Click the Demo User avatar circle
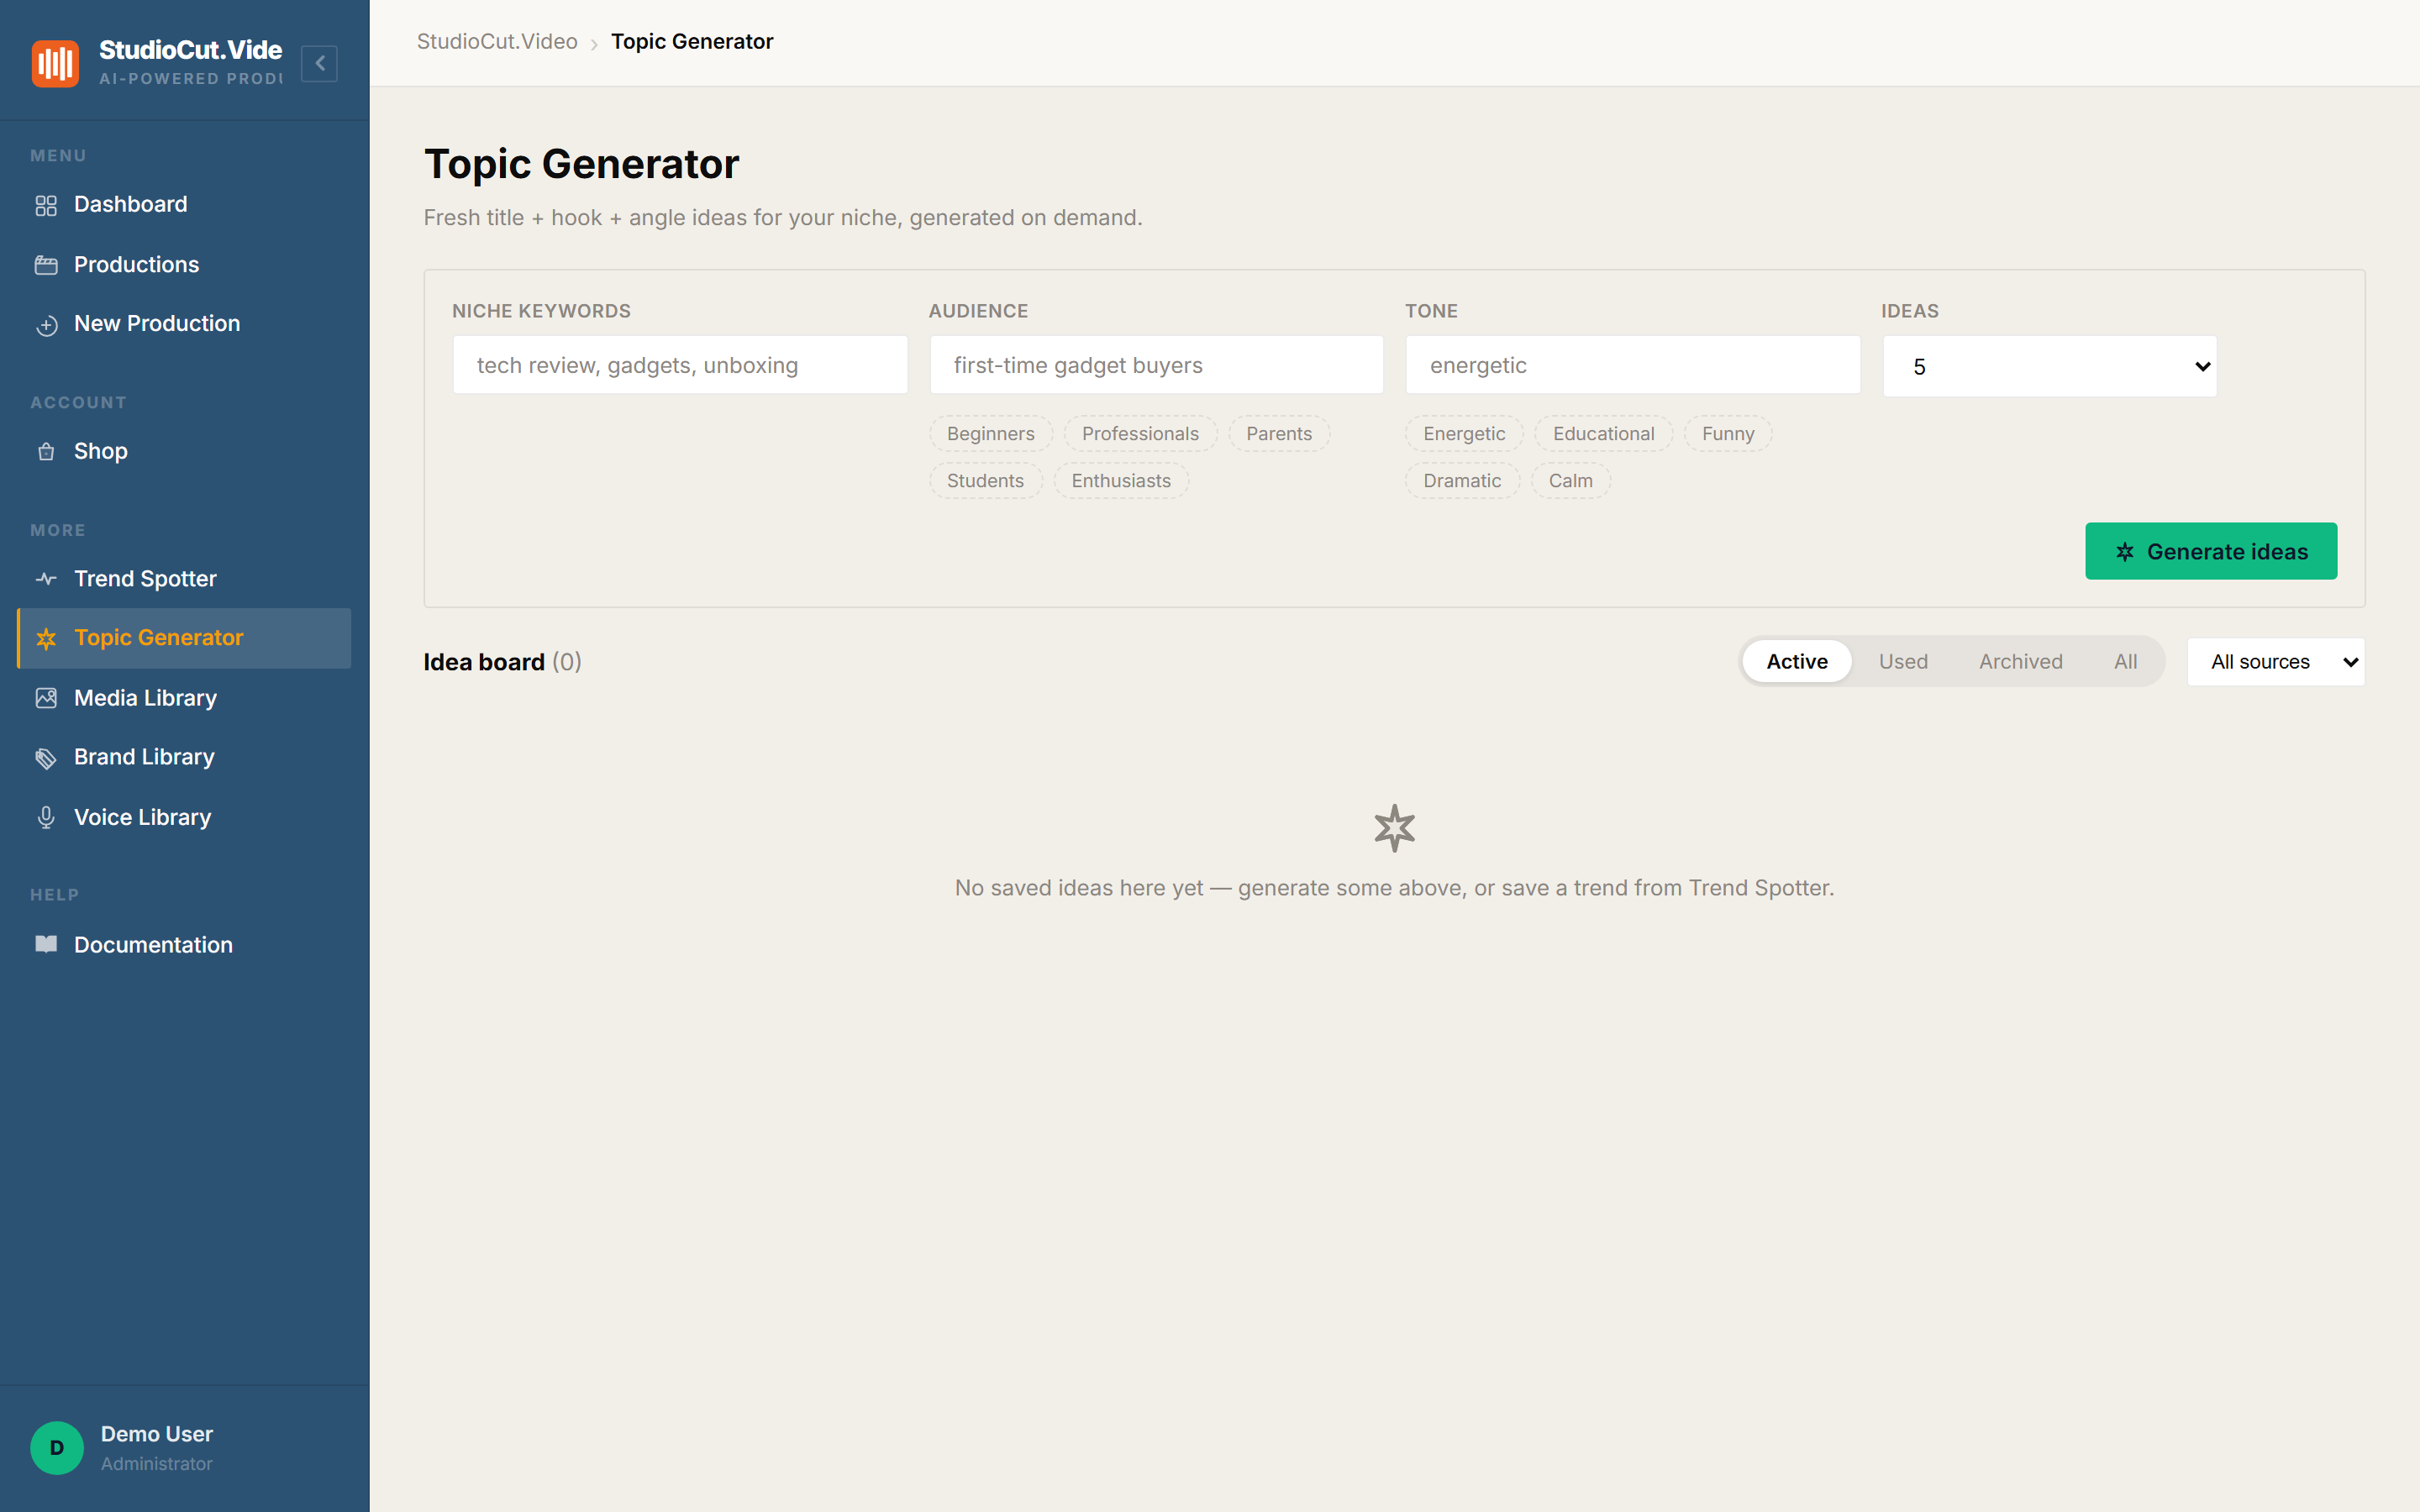This screenshot has width=2420, height=1512. pos(57,1447)
